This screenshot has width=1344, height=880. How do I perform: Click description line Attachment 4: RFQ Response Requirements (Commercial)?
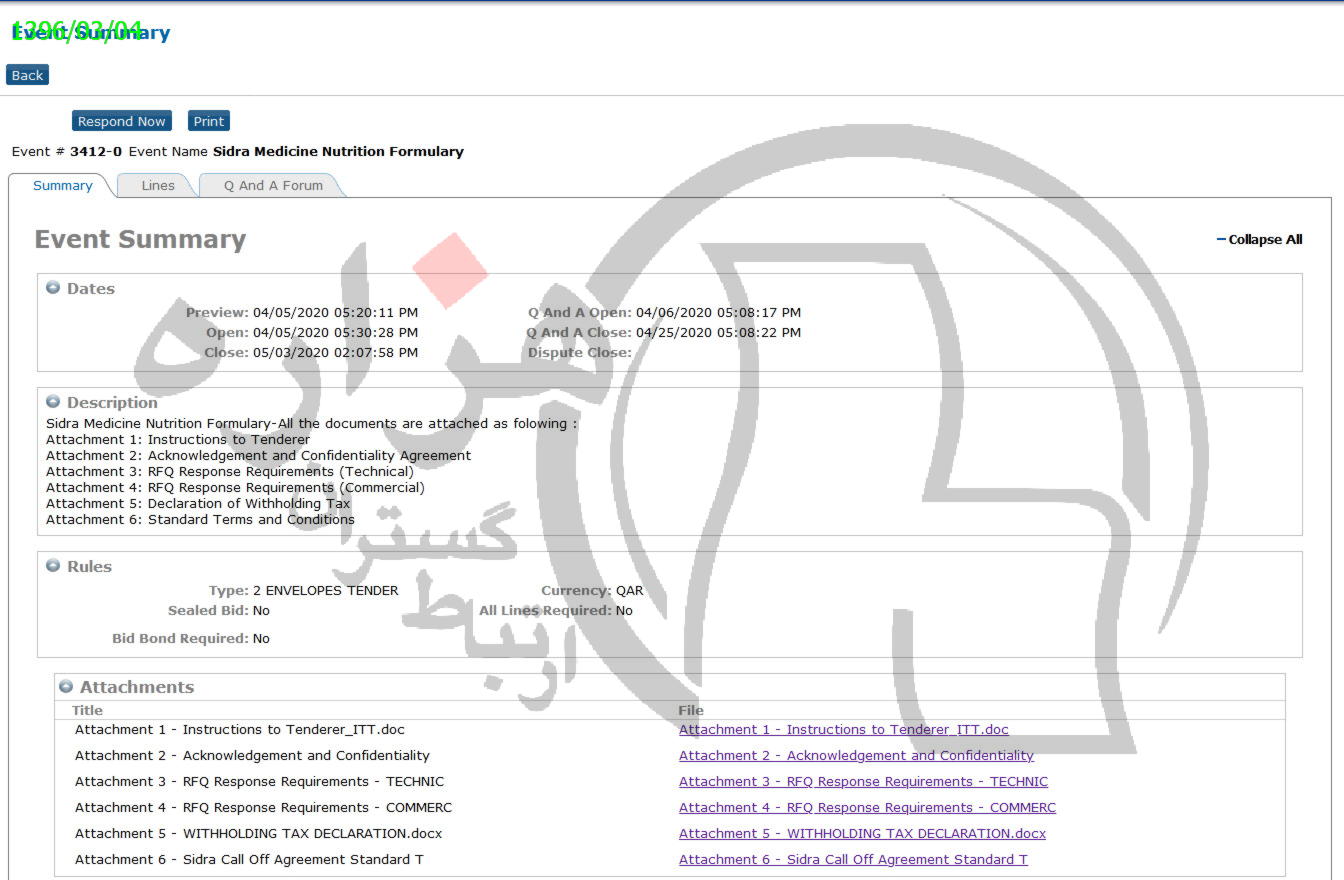click(x=235, y=488)
